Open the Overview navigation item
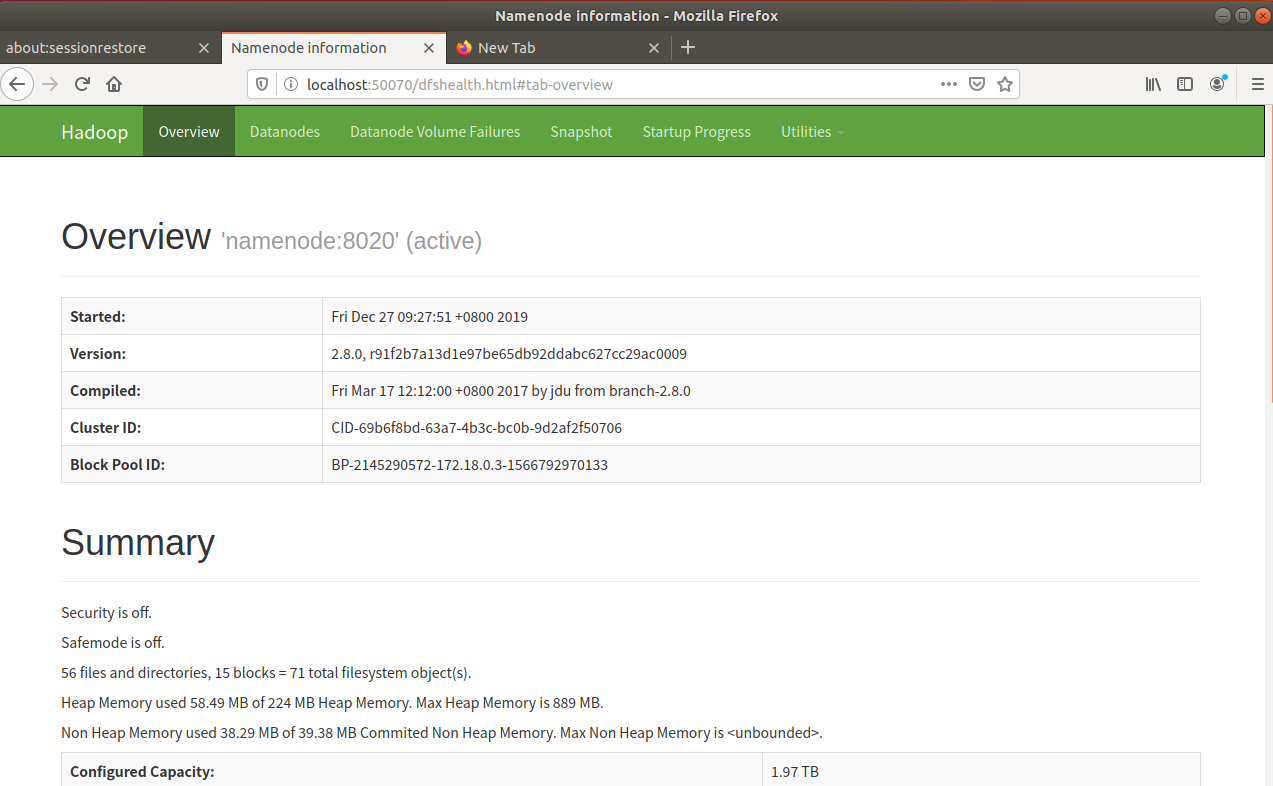Screen dimensions: 1273x786 pyautogui.click(x=189, y=132)
